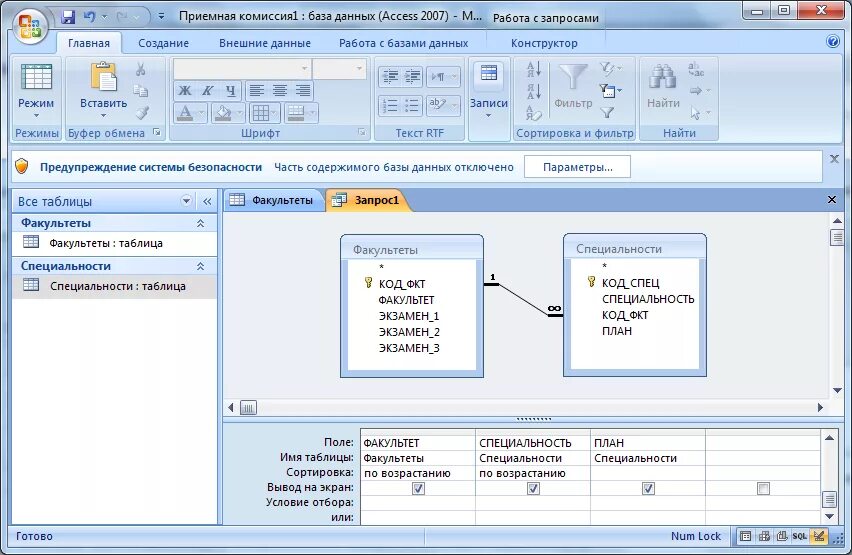Open Access help question mark icon
Image resolution: width=852 pixels, height=555 pixels.
(833, 42)
